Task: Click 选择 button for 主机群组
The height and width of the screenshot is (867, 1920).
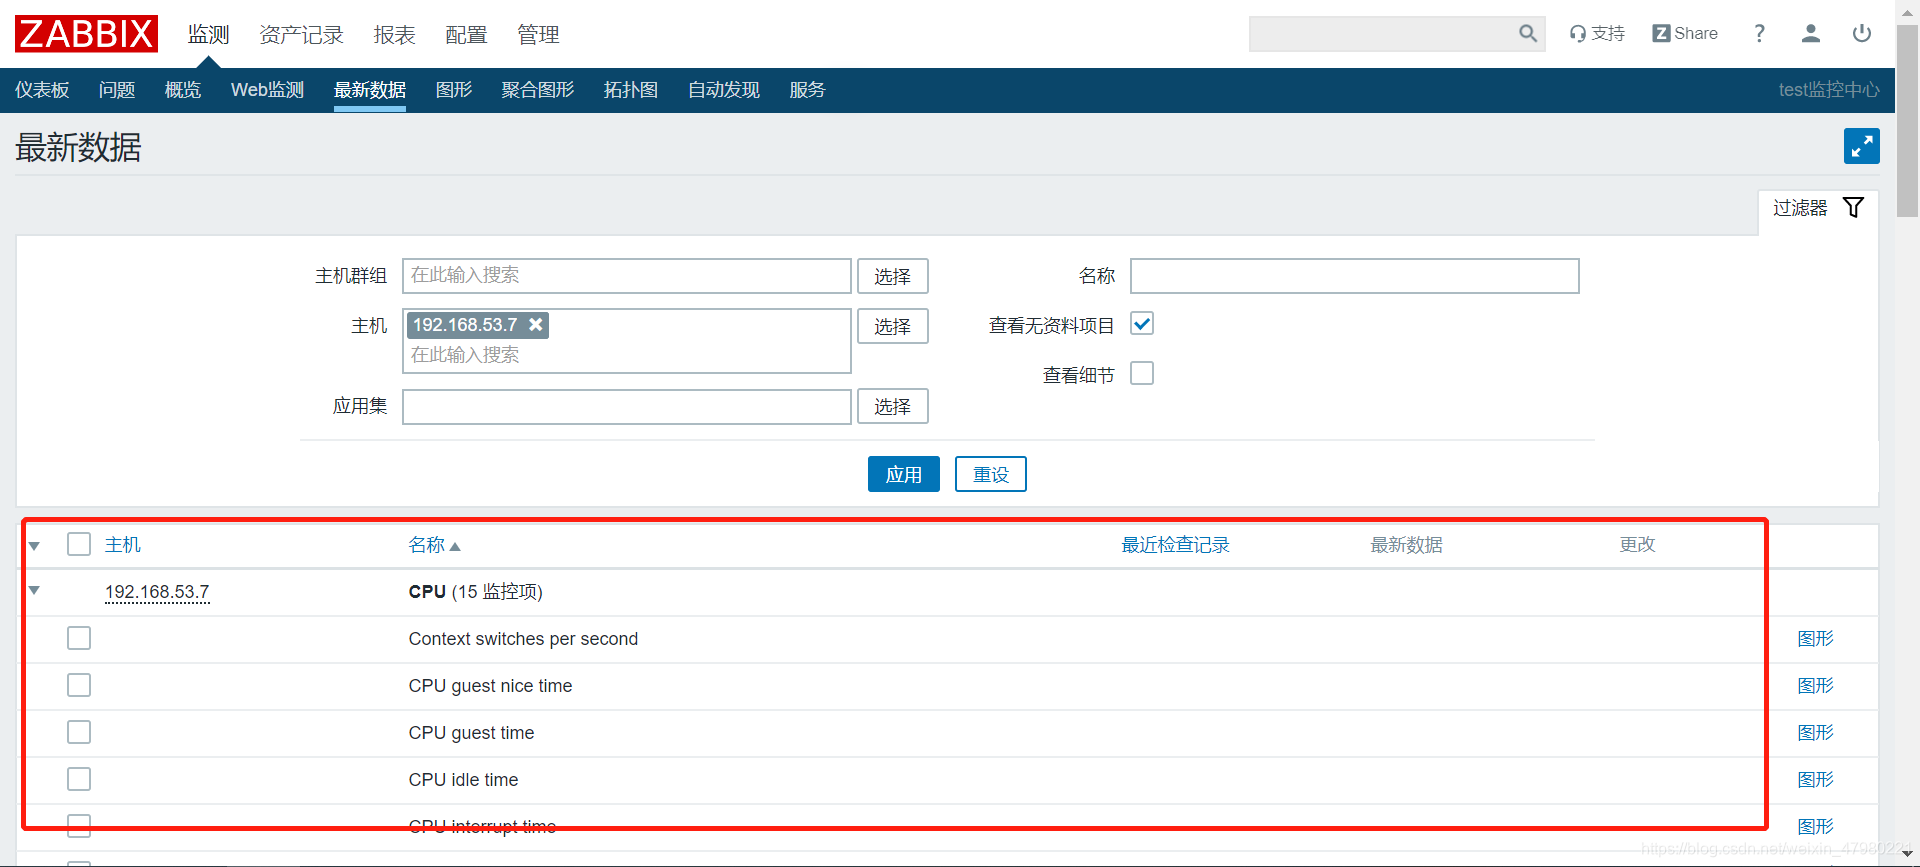Action: click(892, 276)
